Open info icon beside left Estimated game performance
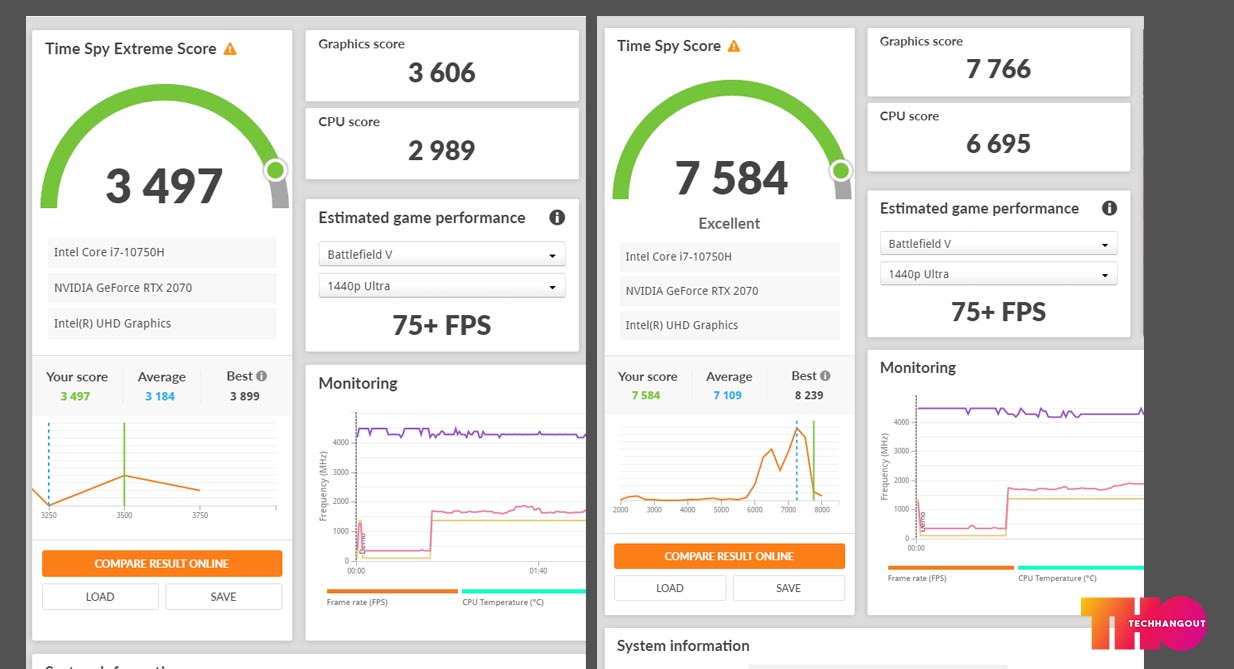Screen dimensions: 1234x669 point(557,218)
